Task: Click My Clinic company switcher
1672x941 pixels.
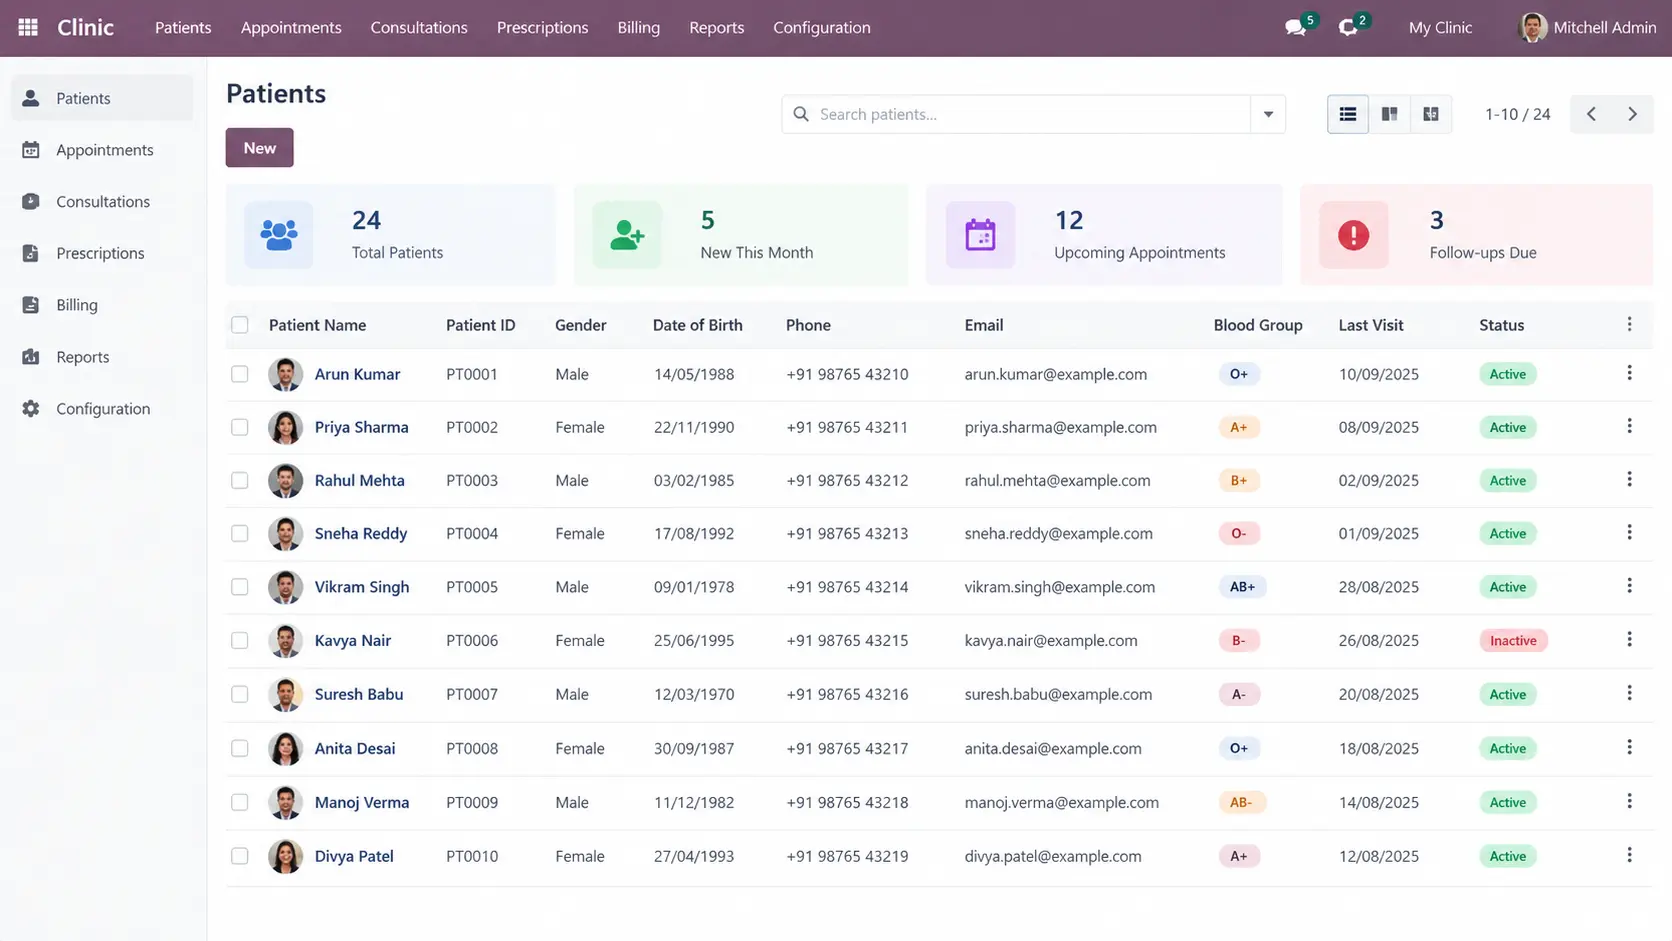Action: tap(1440, 27)
